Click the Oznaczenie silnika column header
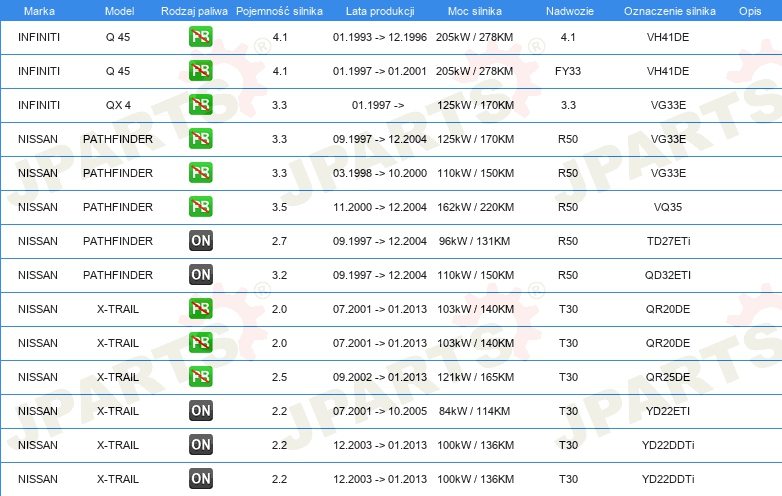 tap(669, 11)
